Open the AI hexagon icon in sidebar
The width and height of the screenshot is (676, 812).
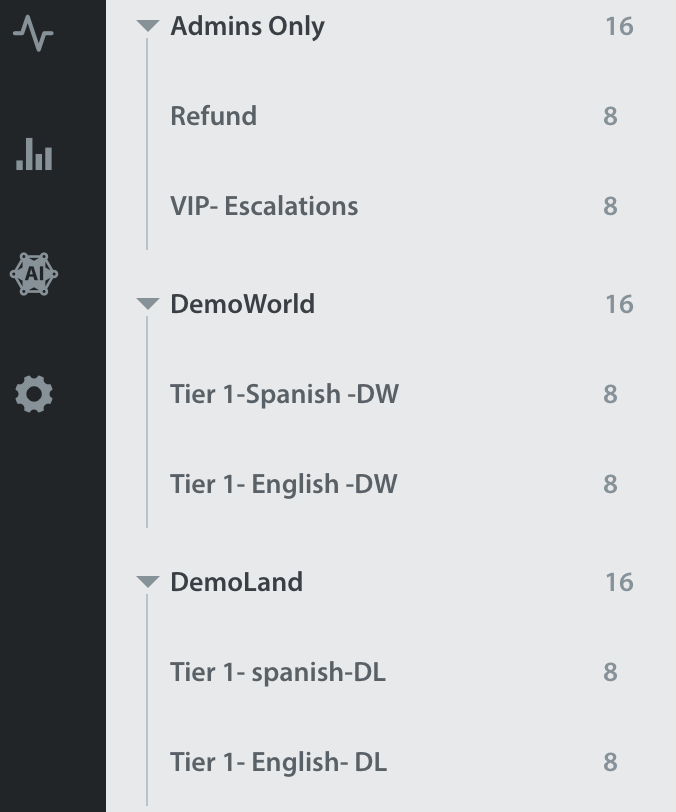click(x=34, y=274)
